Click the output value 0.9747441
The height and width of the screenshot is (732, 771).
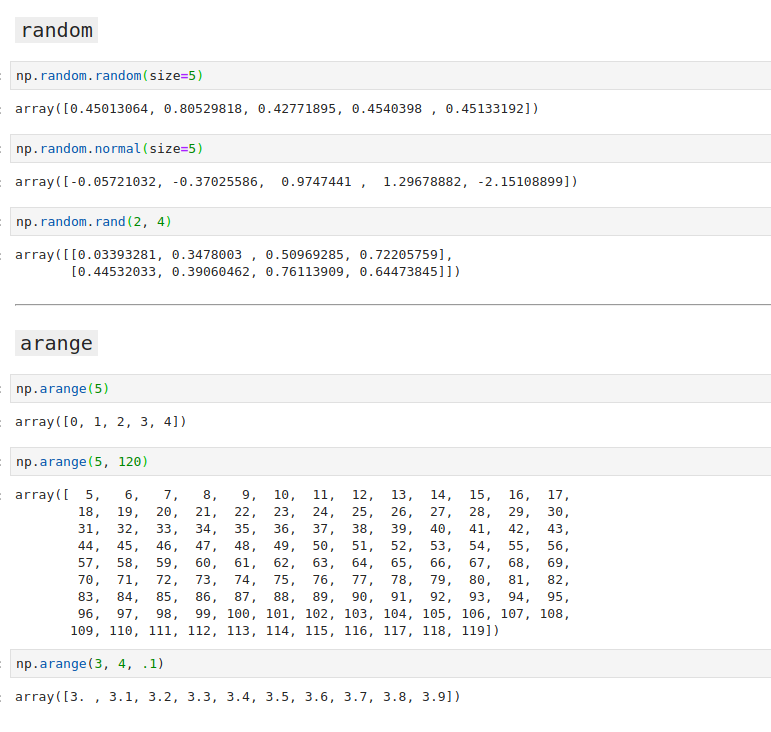tap(316, 182)
